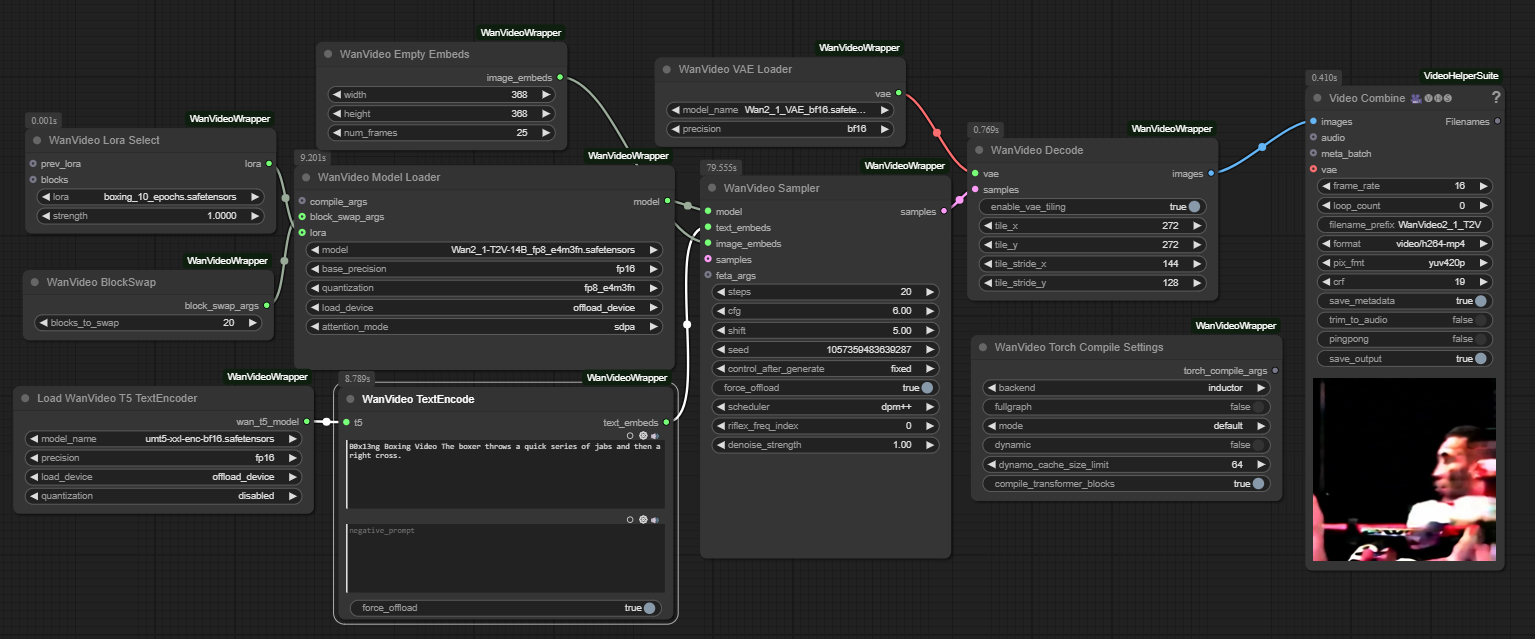
Task: Open the lora dropdown with boxing_10_epochs.safetensors
Action: 151,197
